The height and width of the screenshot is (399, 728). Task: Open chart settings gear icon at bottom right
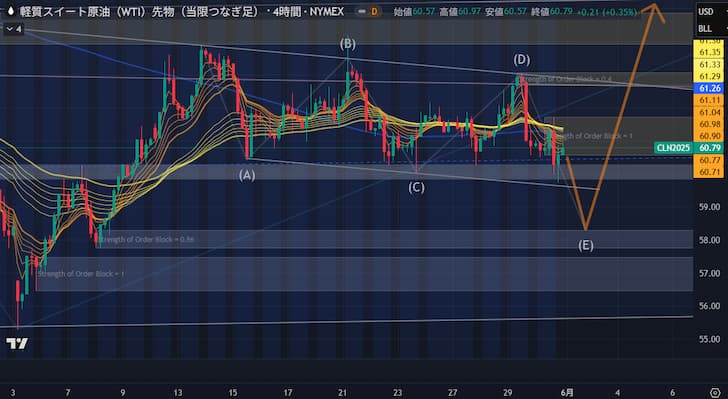tap(715, 392)
